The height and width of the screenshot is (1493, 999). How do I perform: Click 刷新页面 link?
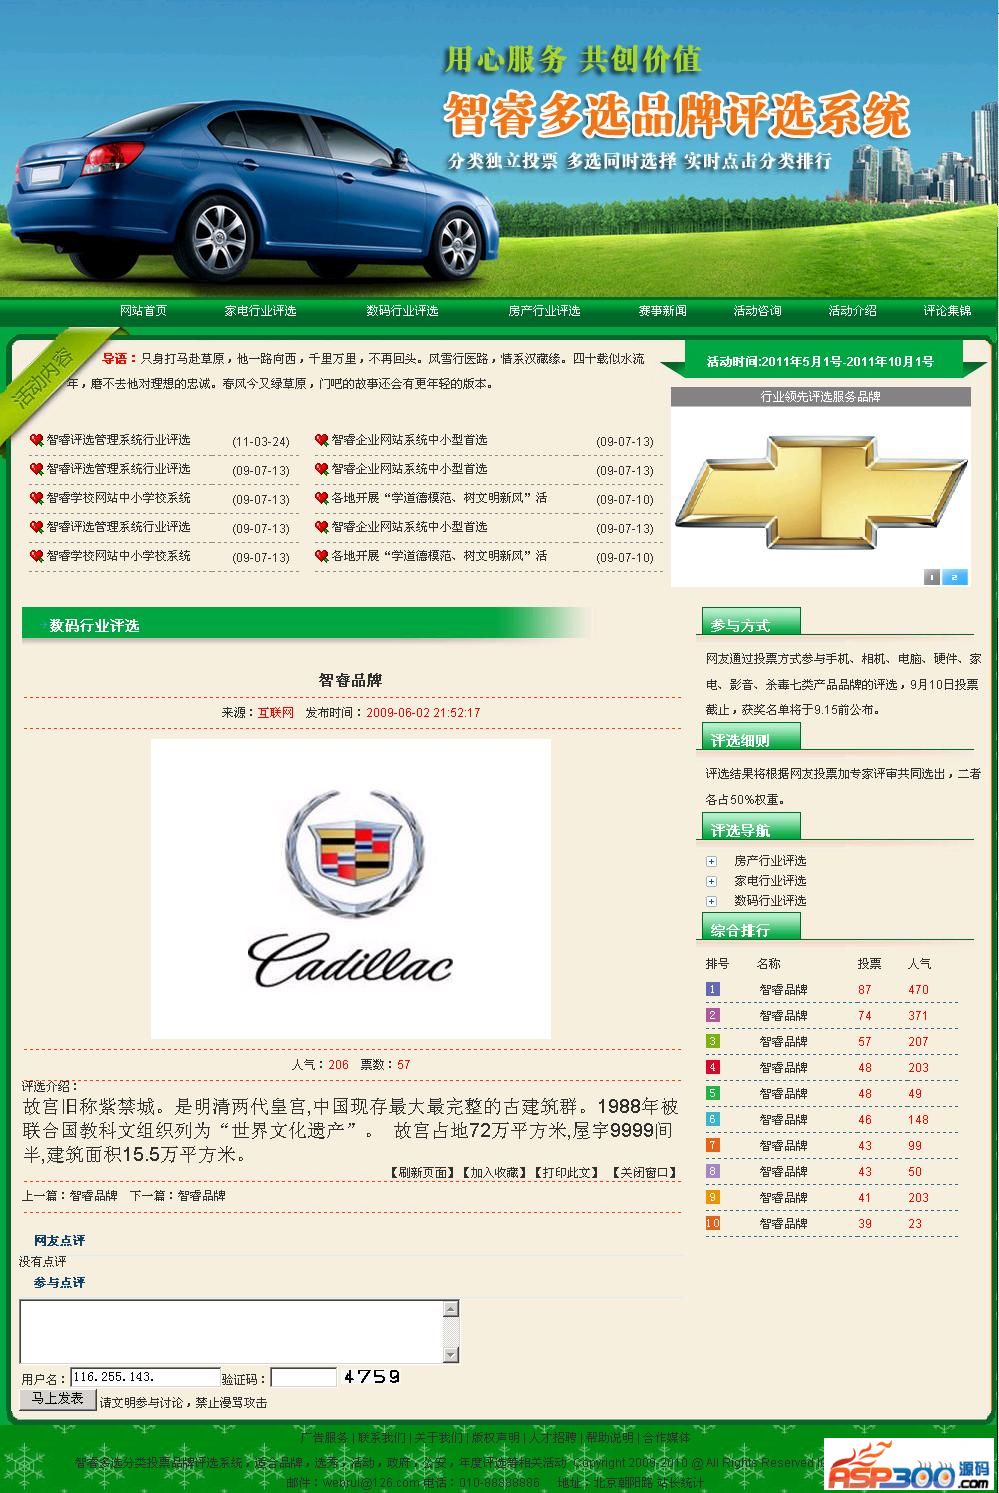[x=421, y=1173]
